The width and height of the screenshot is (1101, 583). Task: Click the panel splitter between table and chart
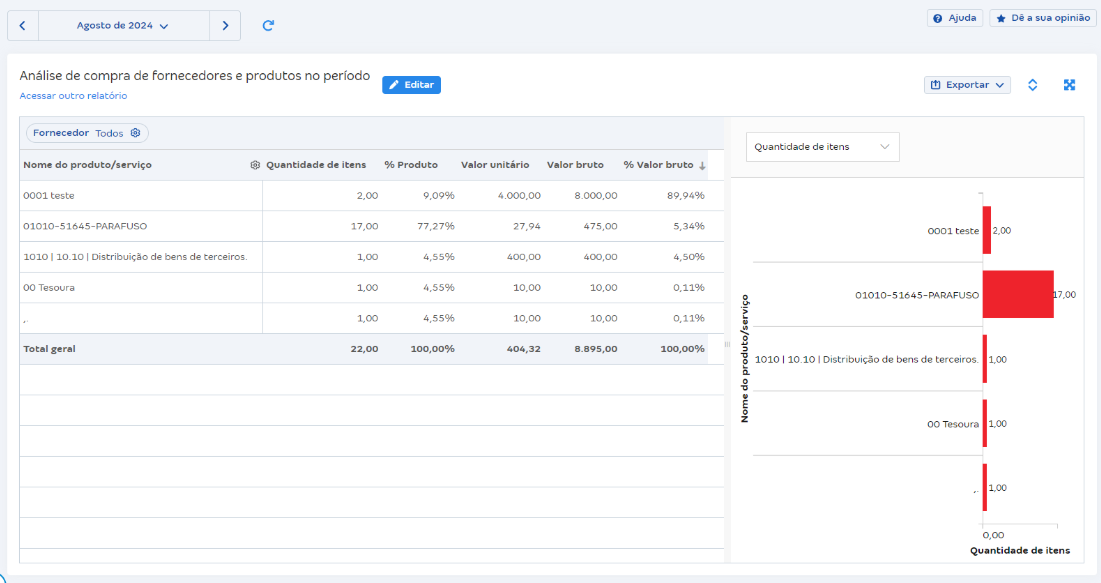point(727,345)
